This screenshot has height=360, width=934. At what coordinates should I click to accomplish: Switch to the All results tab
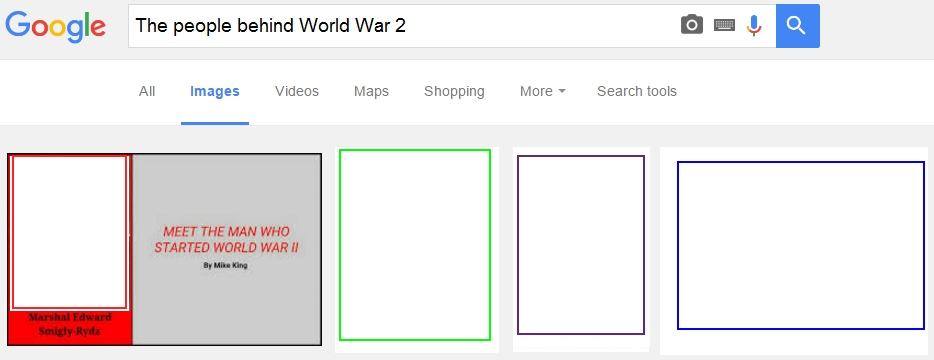point(147,91)
